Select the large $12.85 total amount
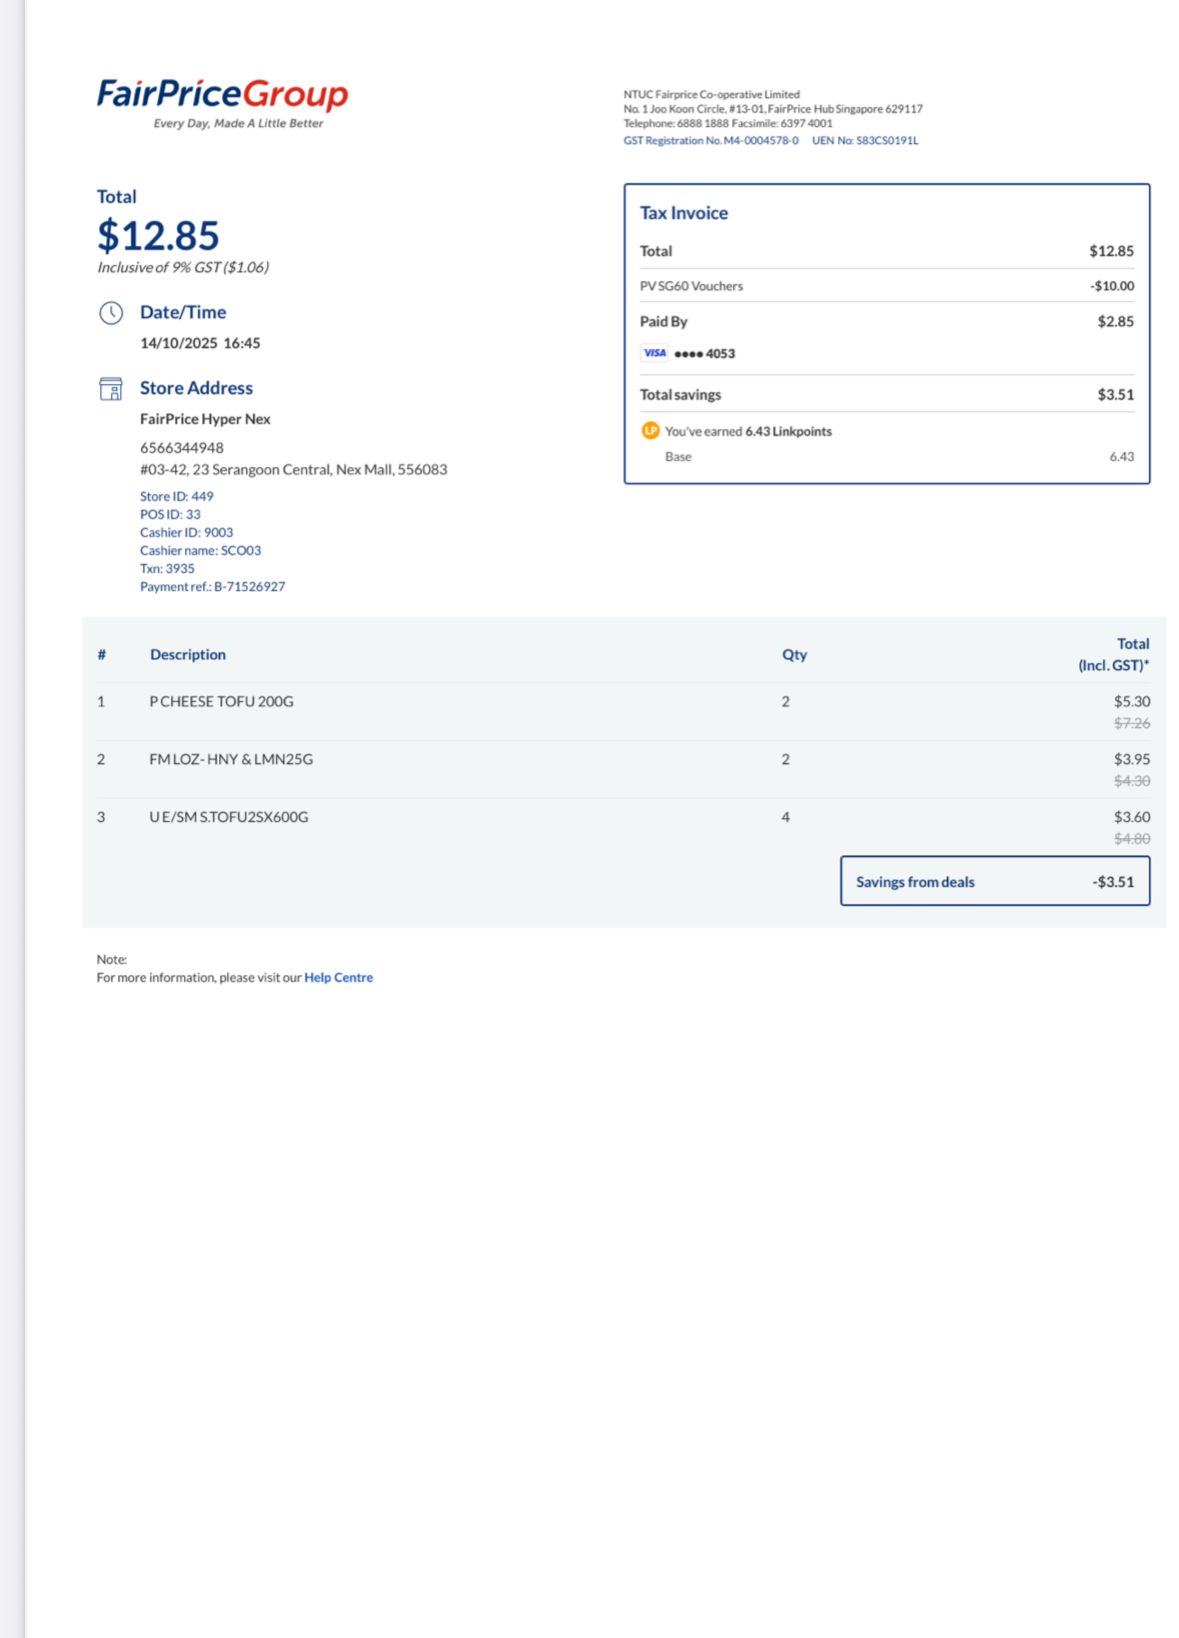The height and width of the screenshot is (1638, 1179). pyautogui.click(x=158, y=236)
